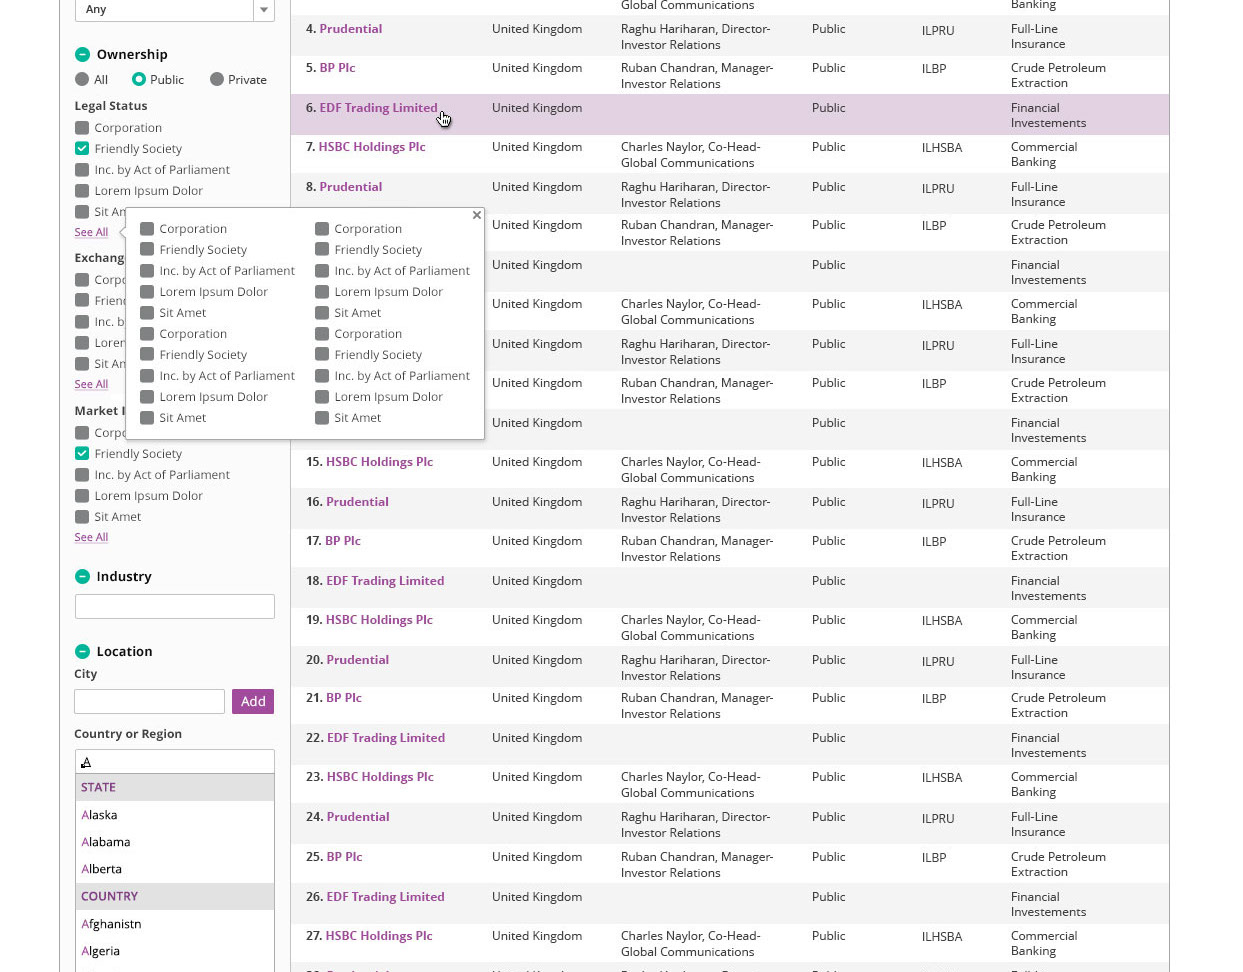The image size is (1243, 972).
Task: Close the Legal Status popup
Action: [x=477, y=214]
